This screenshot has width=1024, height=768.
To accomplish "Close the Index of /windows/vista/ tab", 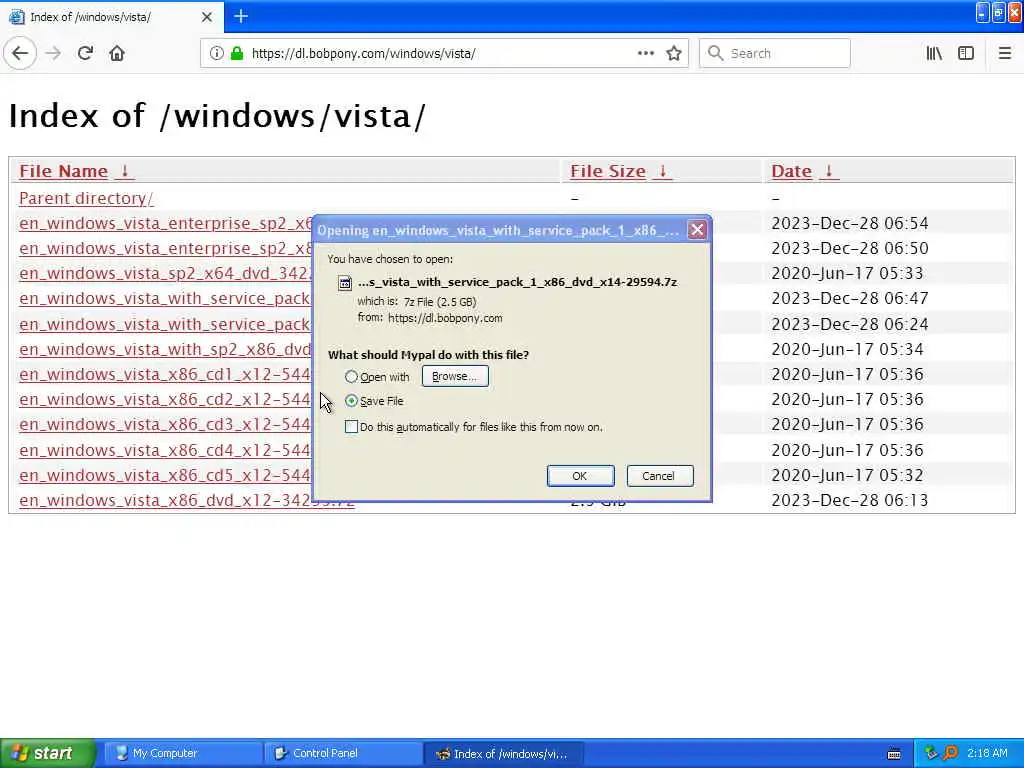I will 207,17.
